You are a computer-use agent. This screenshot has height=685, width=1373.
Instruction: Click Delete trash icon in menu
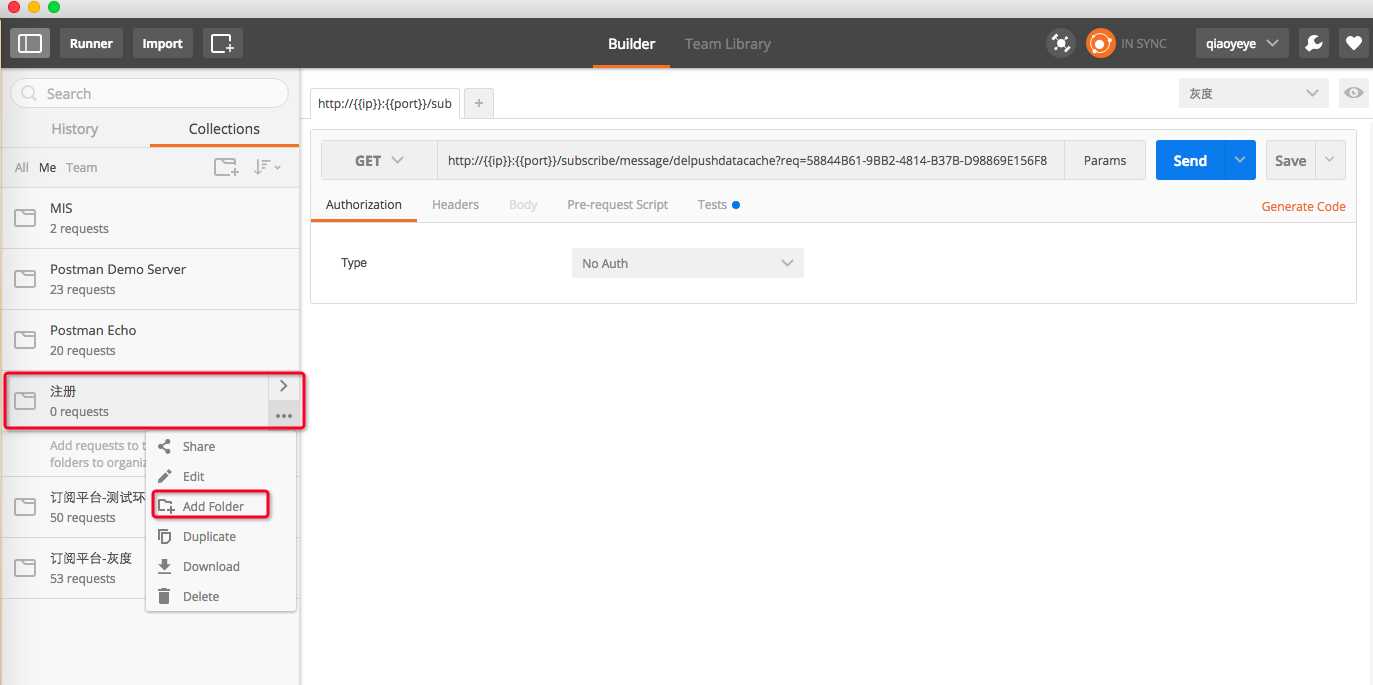165,596
